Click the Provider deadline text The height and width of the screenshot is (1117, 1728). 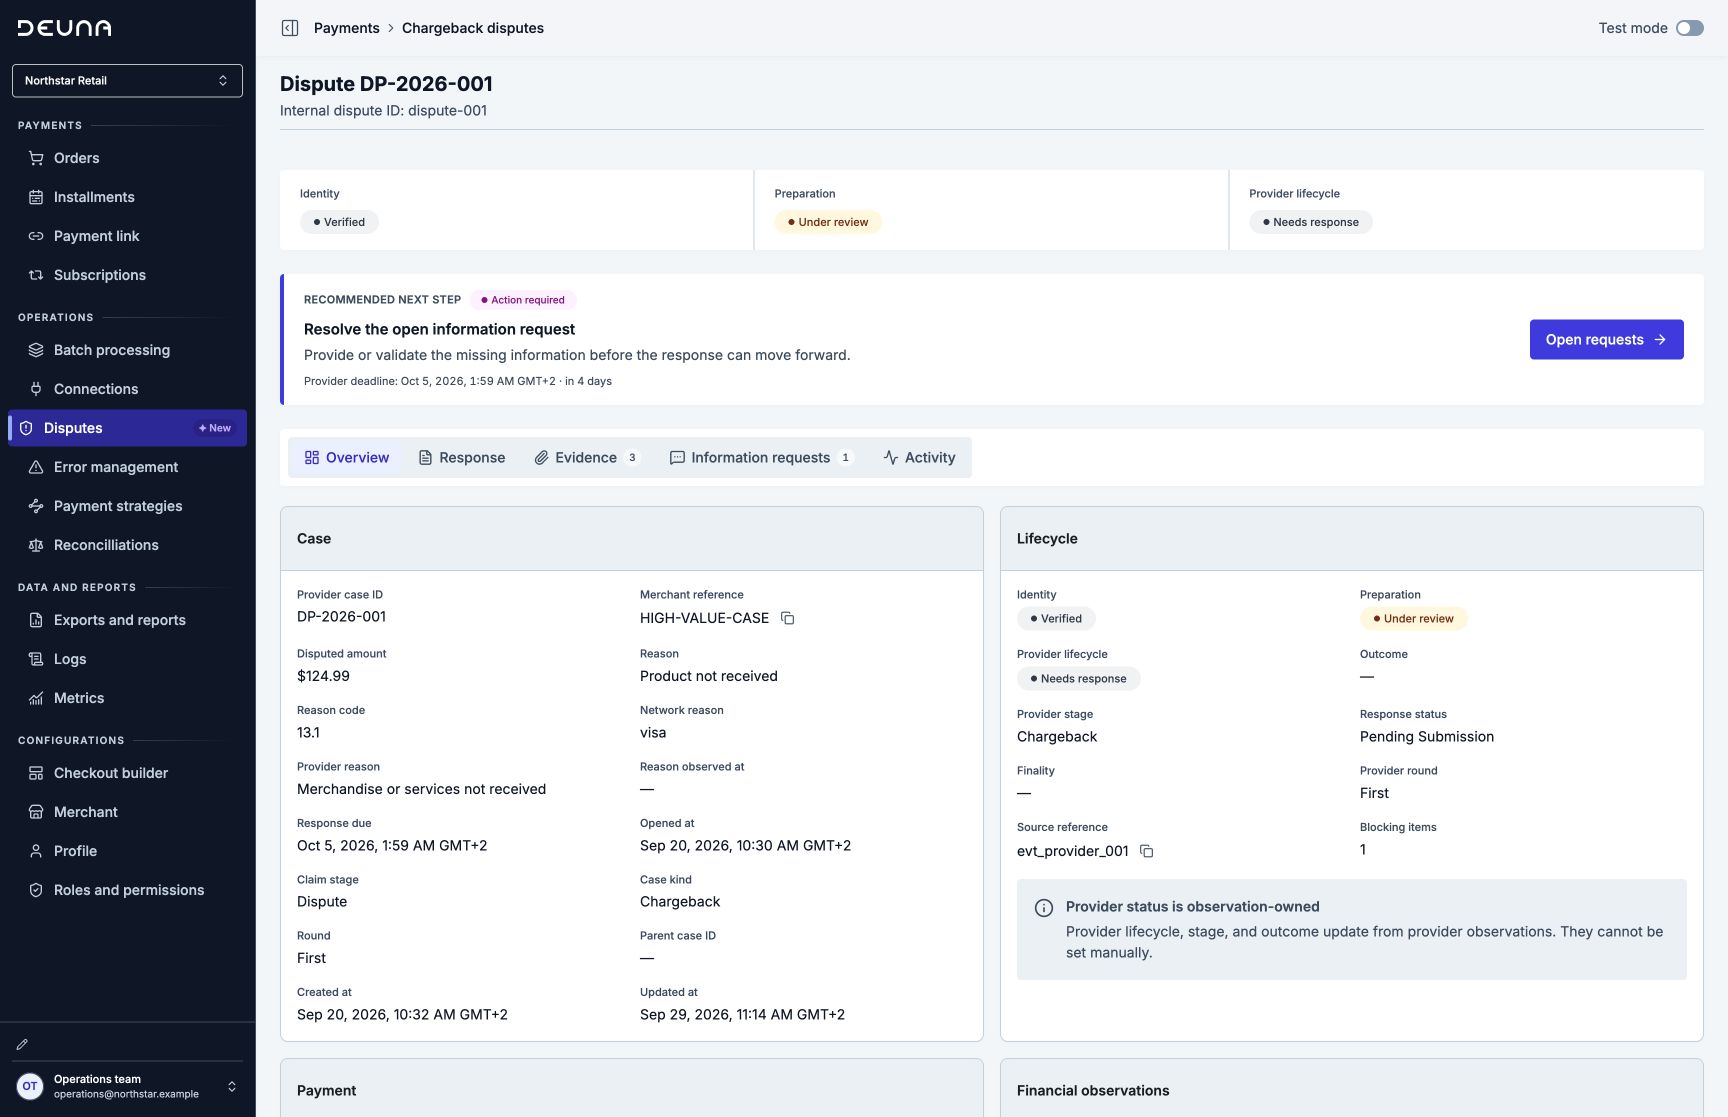click(x=458, y=381)
